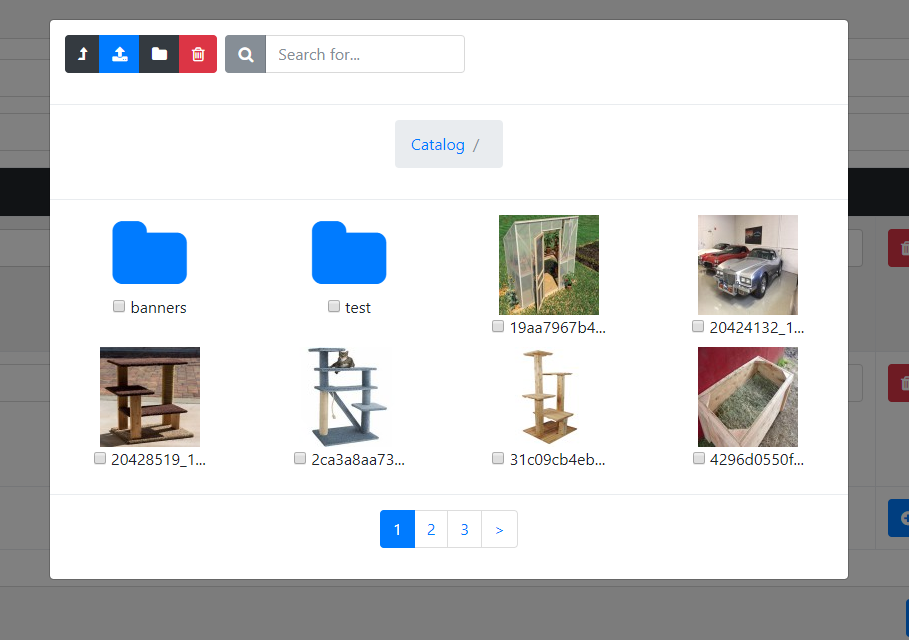Go to pagination page 2
This screenshot has width=909, height=640.
pos(431,529)
